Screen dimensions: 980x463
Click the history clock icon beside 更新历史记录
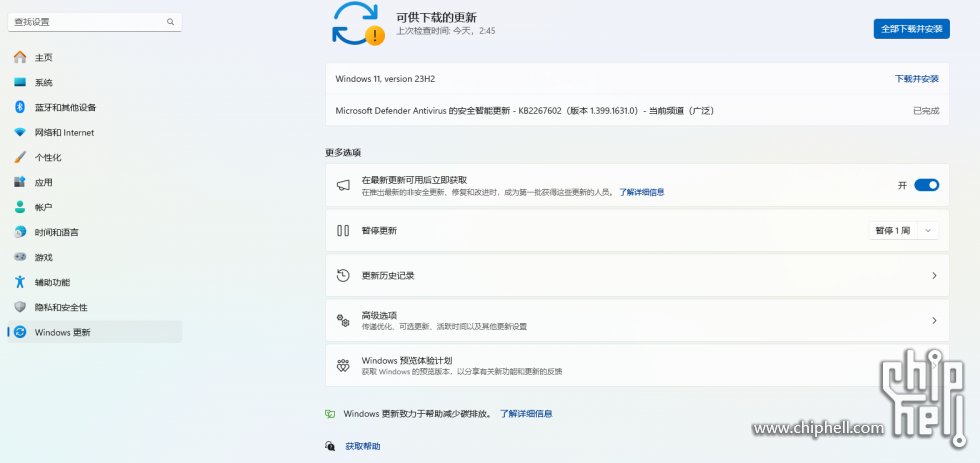click(343, 276)
